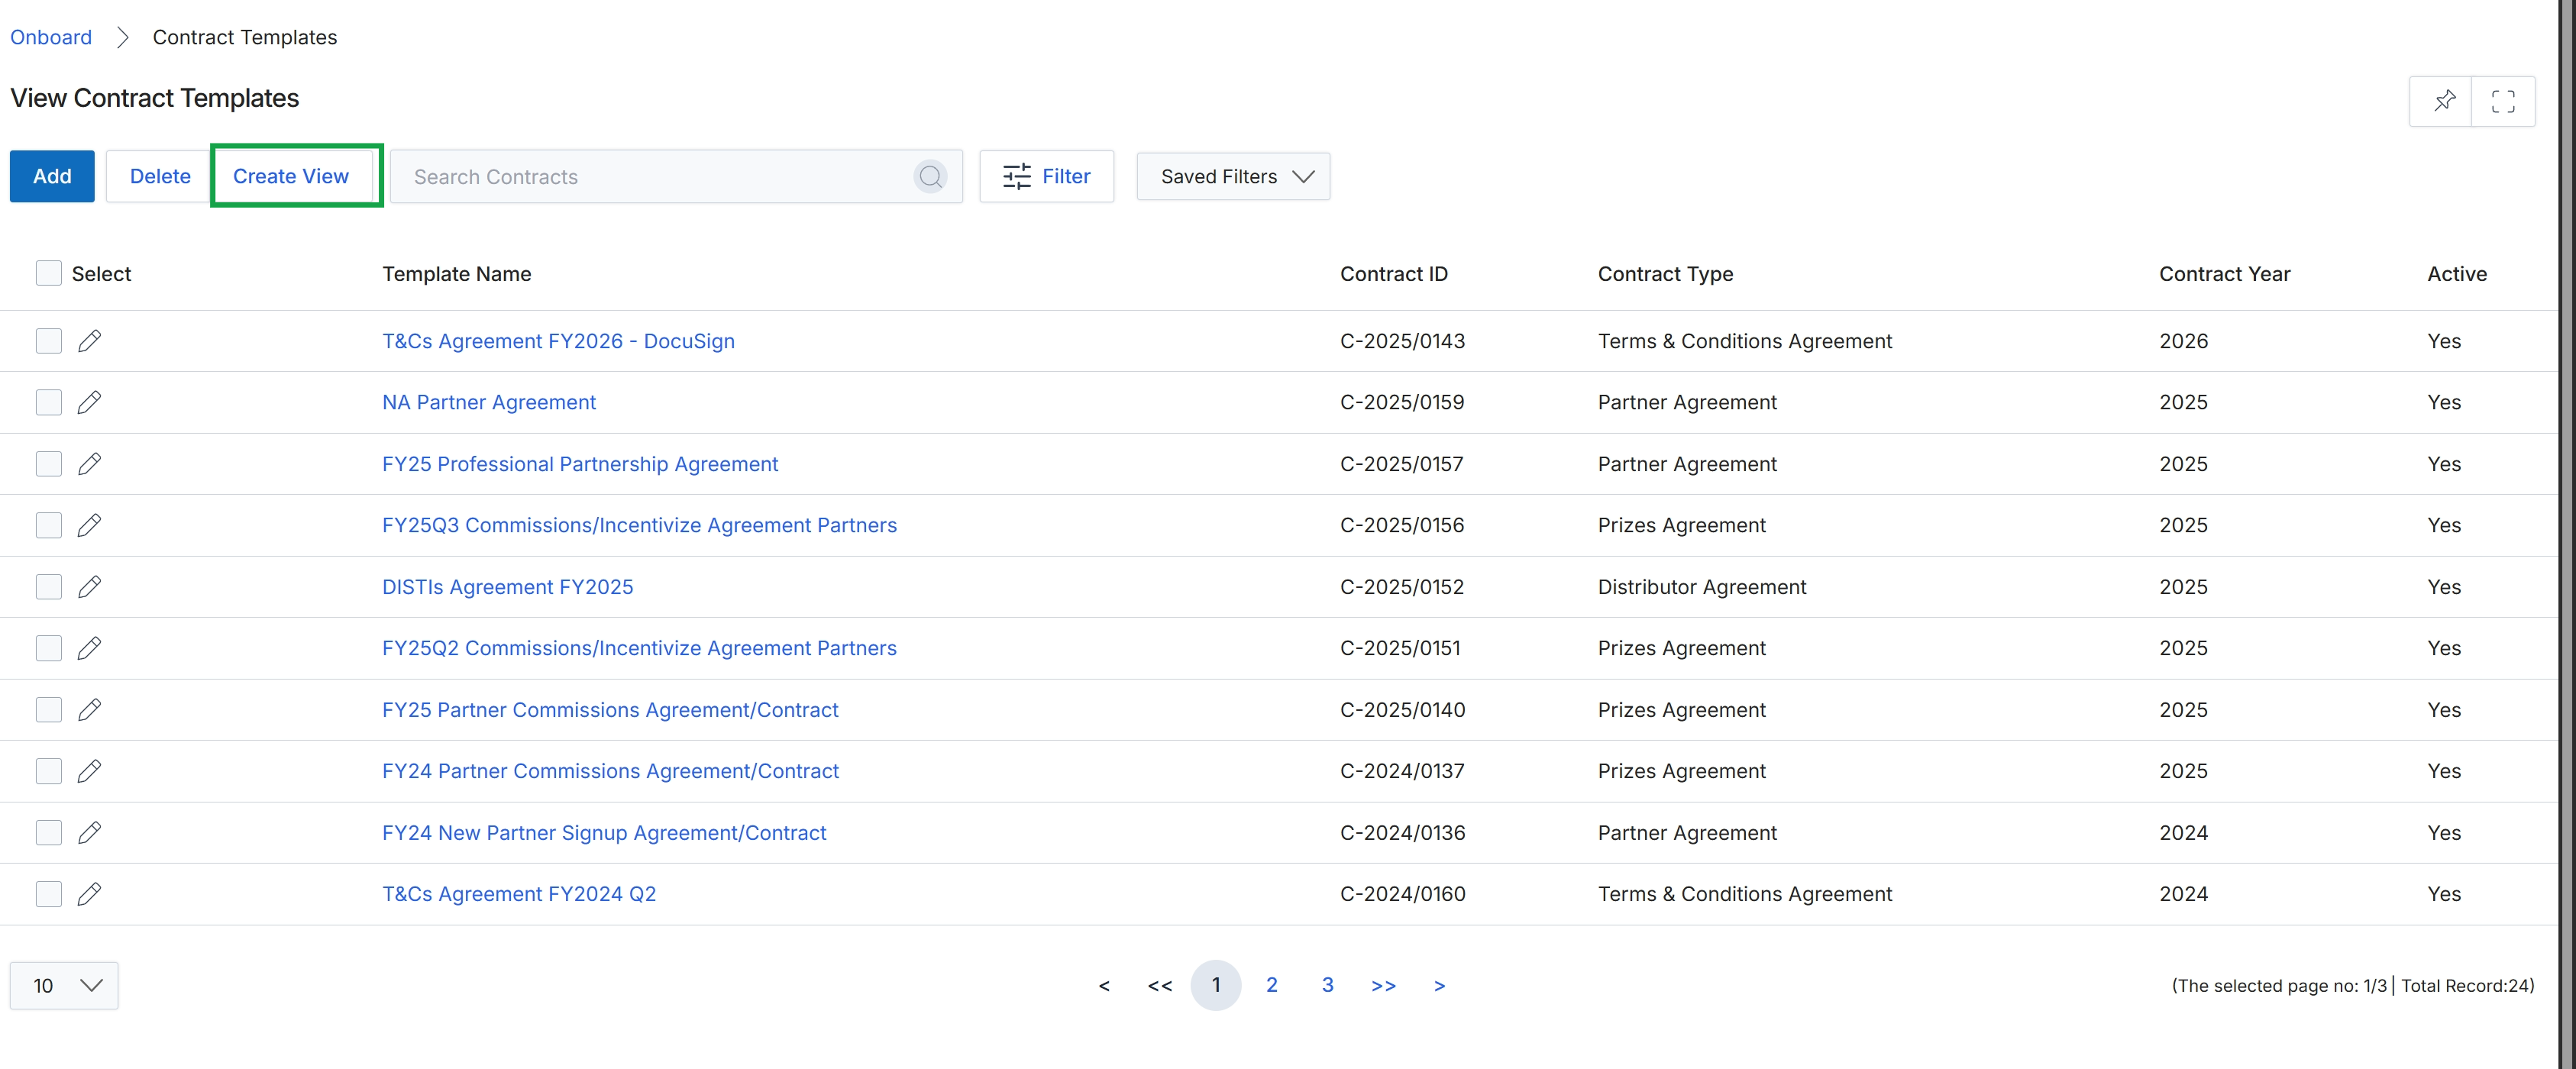Open FY25Q2 Commissions/Incentivize Agreement Partners link
2576x1069 pixels.
639,648
